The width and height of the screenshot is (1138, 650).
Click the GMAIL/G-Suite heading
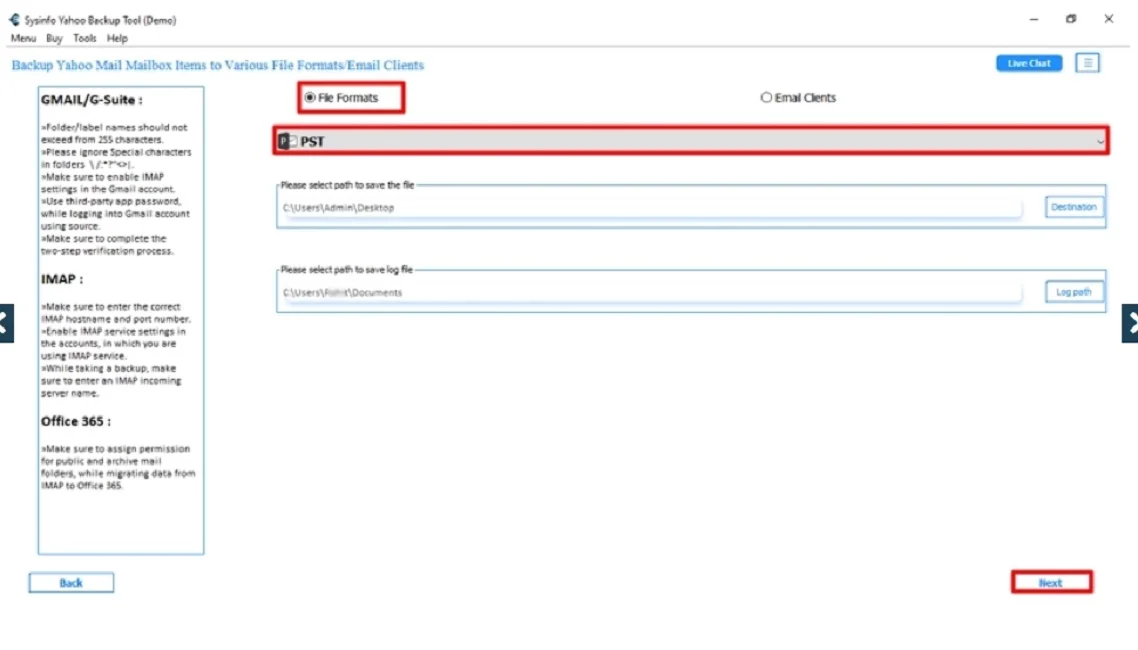(91, 100)
